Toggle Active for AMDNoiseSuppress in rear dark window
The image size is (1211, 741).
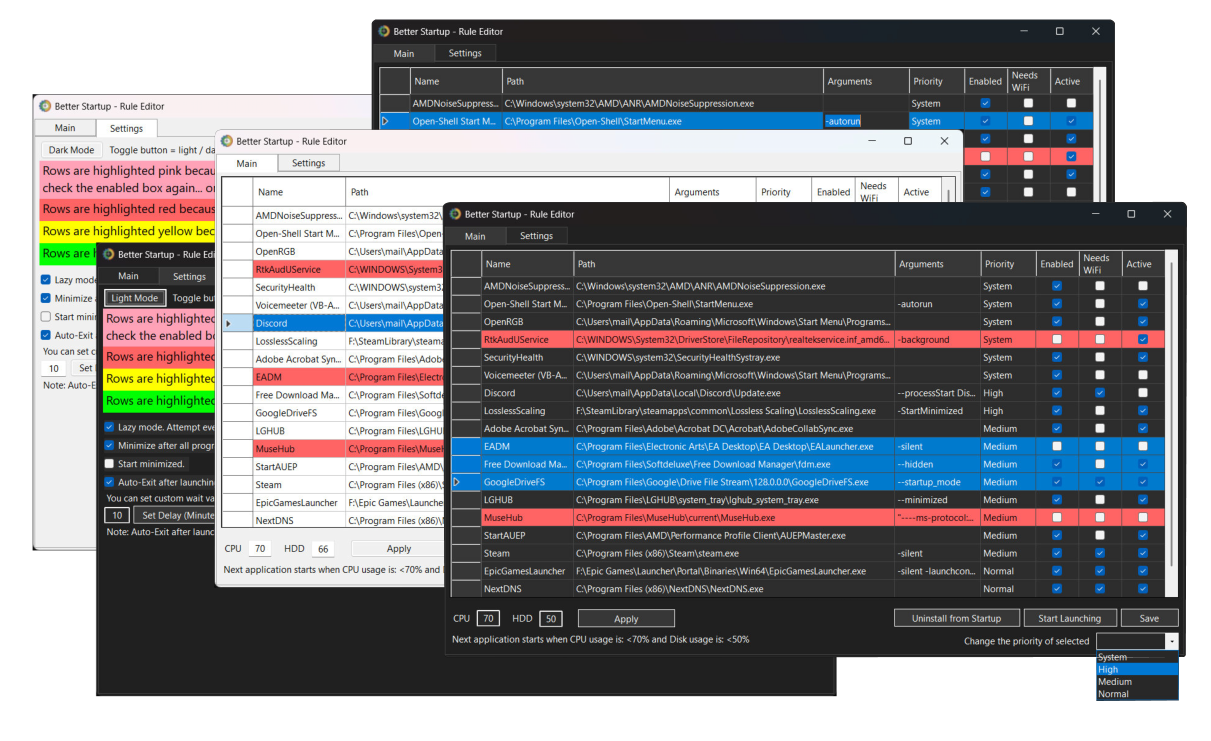1071,103
